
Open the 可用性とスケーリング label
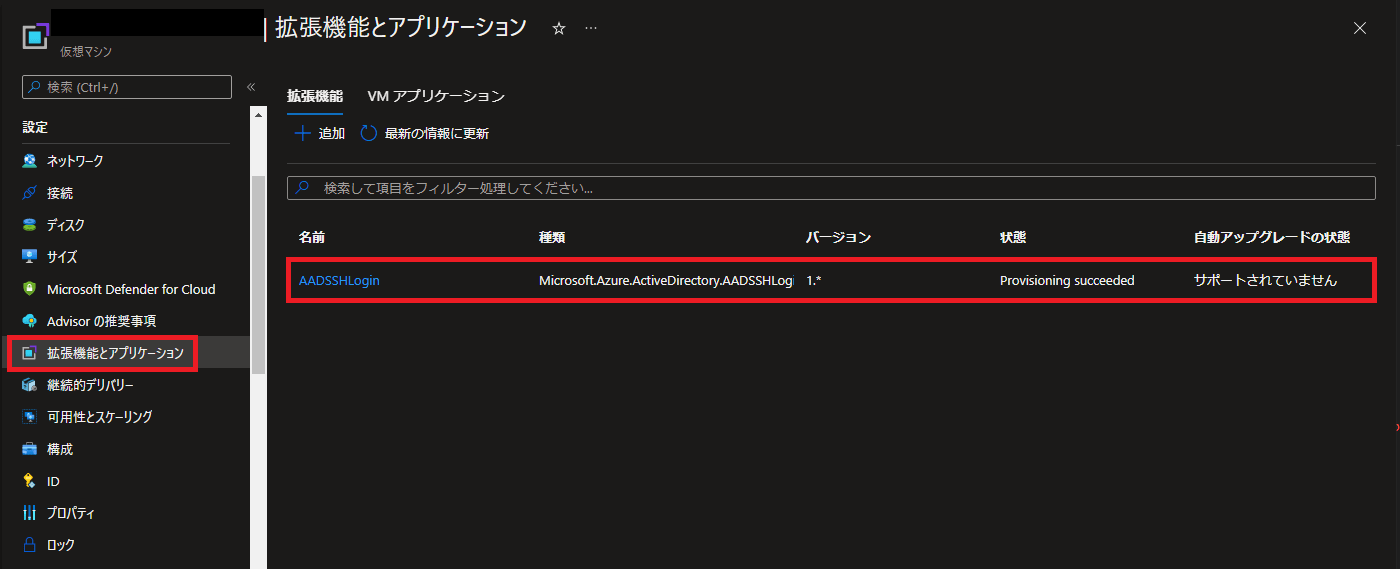click(x=100, y=417)
